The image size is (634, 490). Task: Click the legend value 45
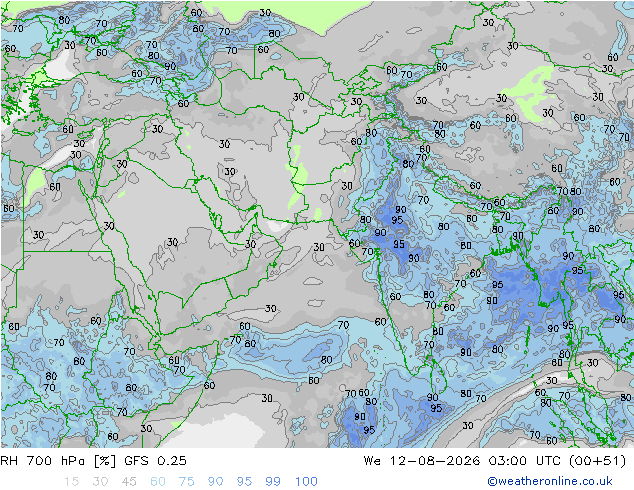129,482
